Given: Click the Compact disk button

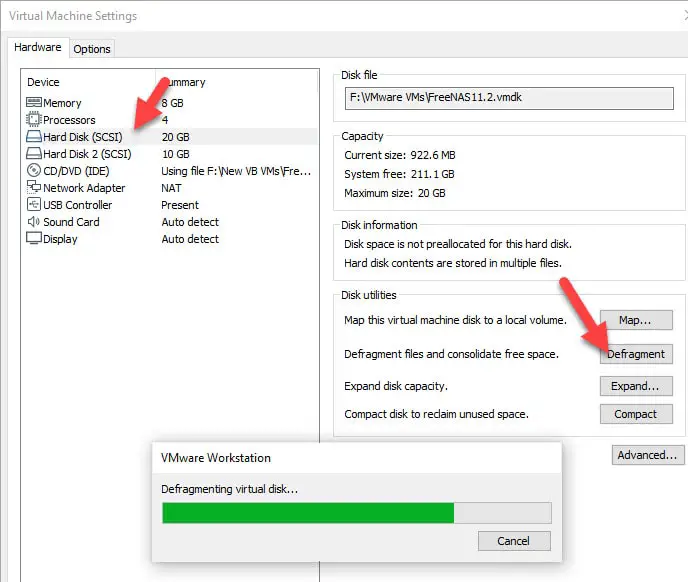Looking at the screenshot, I should [636, 414].
